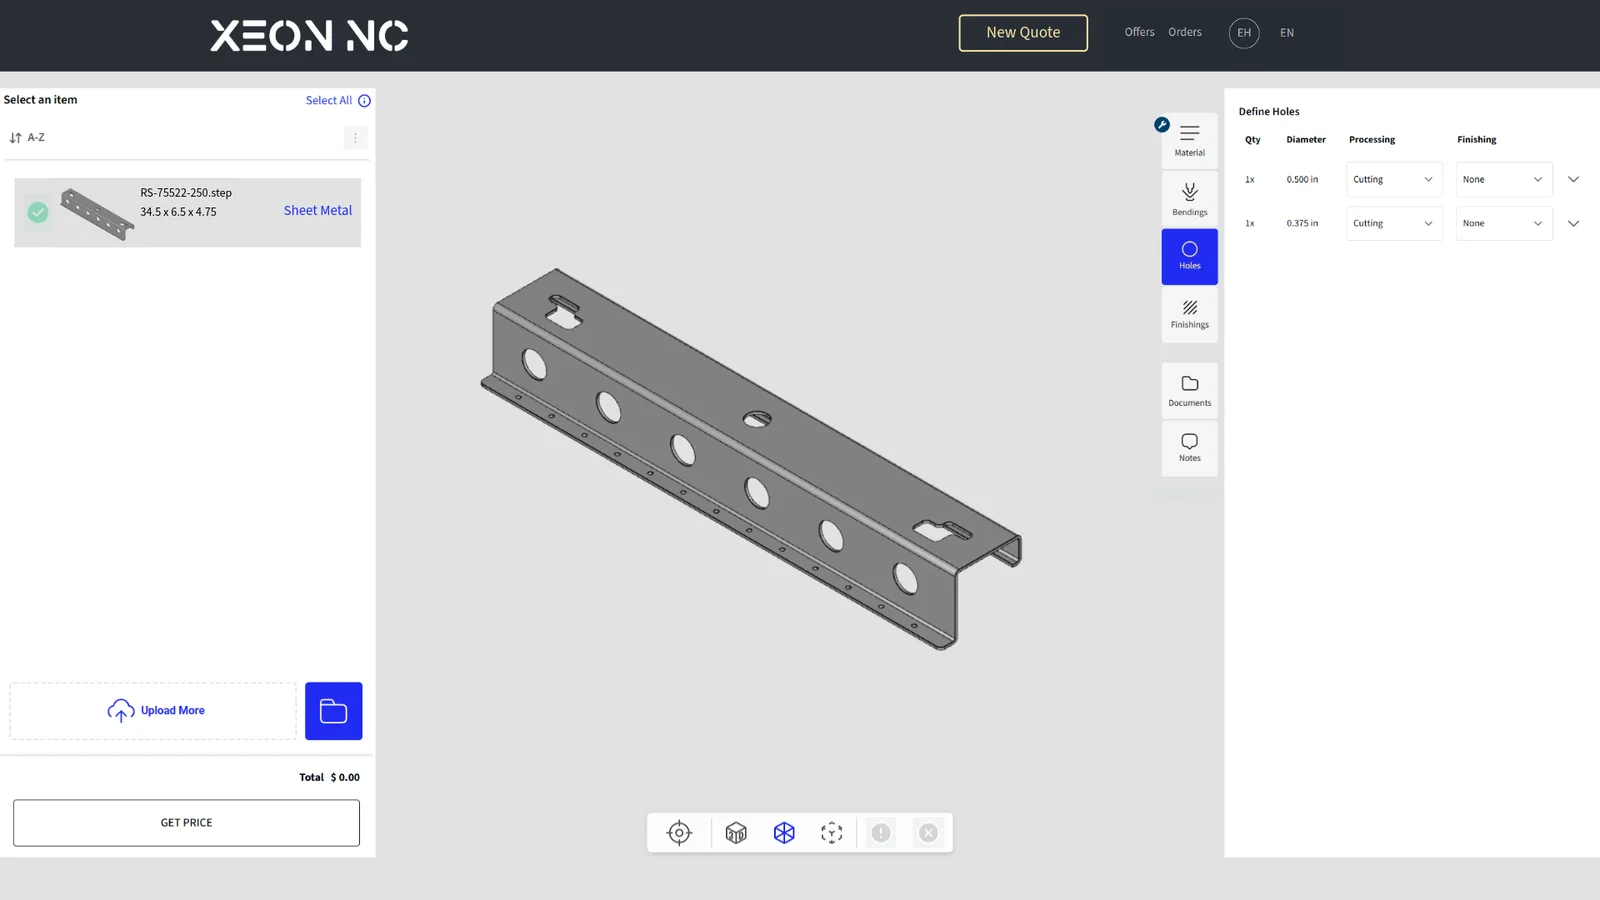
Task: Click the part thumbnail of RS-75522-250.step
Action: (97, 214)
